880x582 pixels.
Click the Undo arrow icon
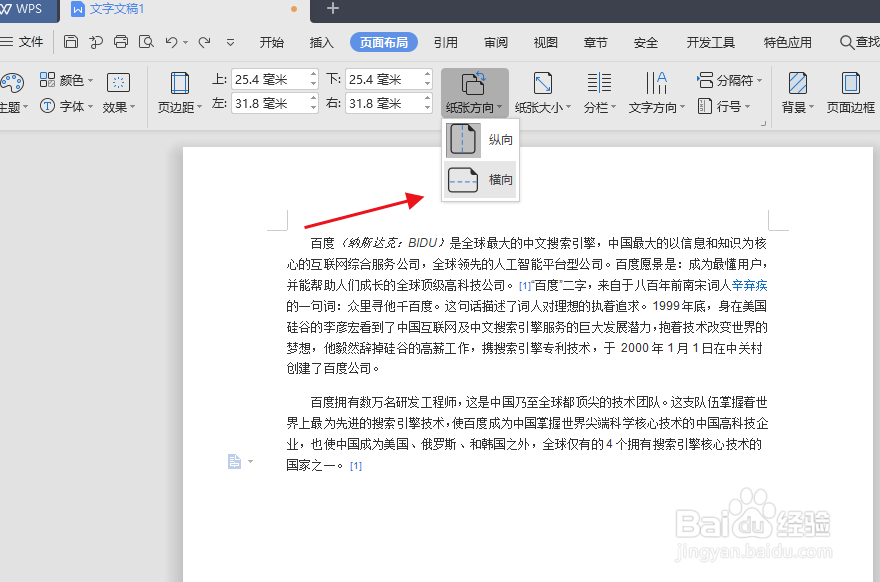tap(172, 42)
